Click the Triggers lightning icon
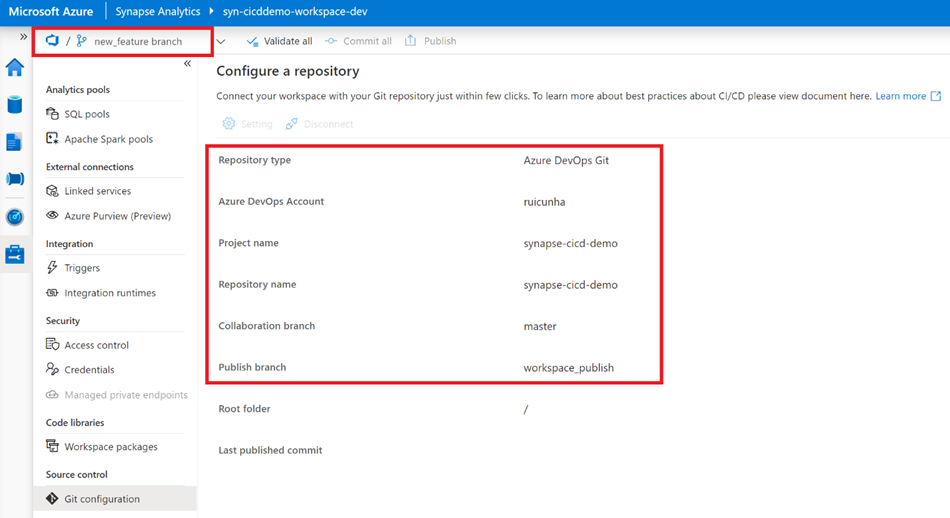 (x=52, y=267)
